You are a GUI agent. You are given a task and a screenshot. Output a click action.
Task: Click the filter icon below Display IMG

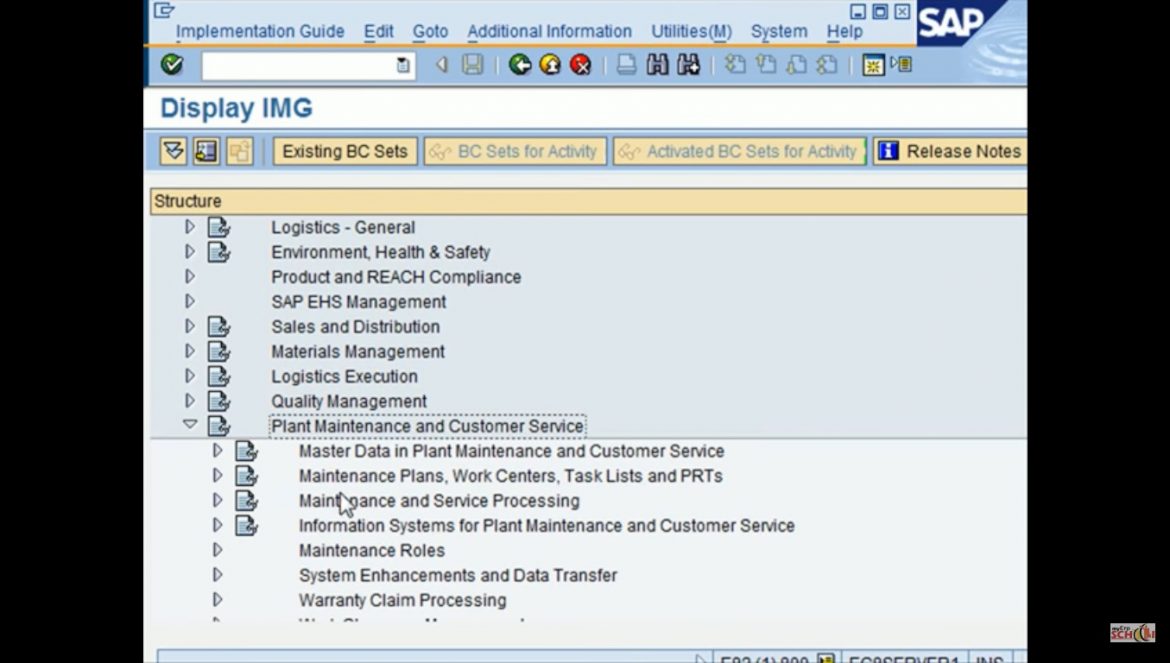[x=171, y=151]
